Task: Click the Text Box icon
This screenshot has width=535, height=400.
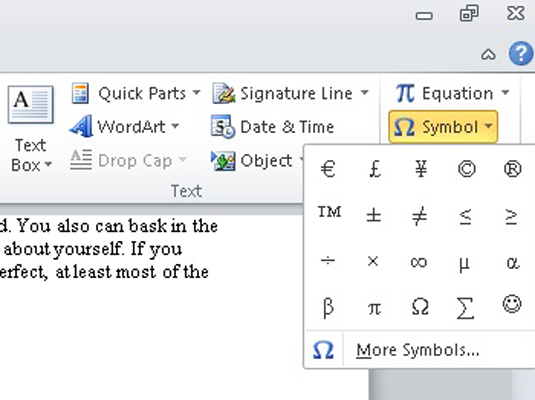Action: tap(31, 104)
